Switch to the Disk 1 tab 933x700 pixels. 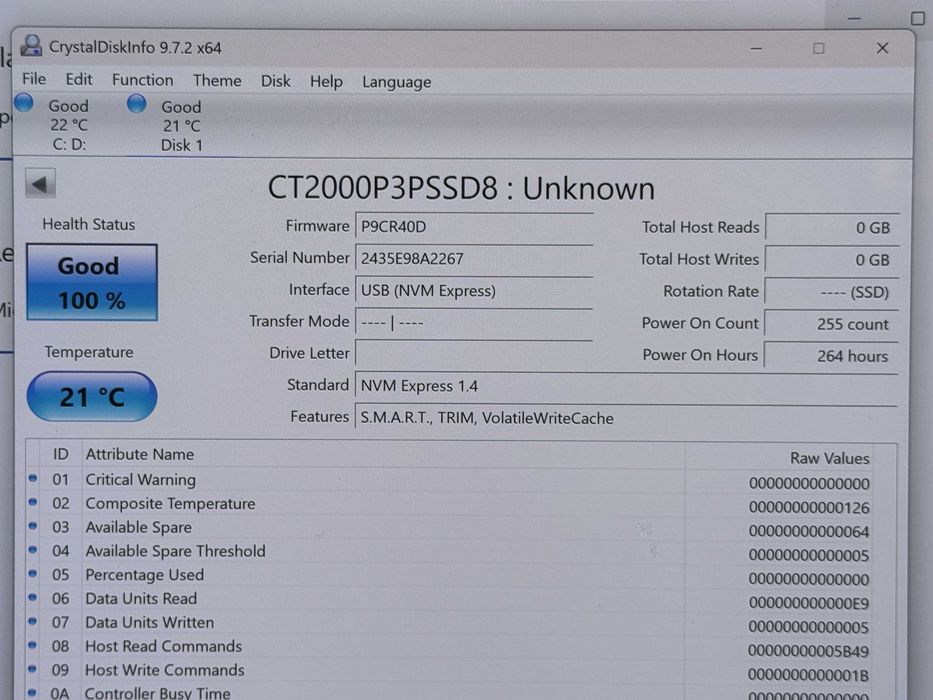pos(181,126)
